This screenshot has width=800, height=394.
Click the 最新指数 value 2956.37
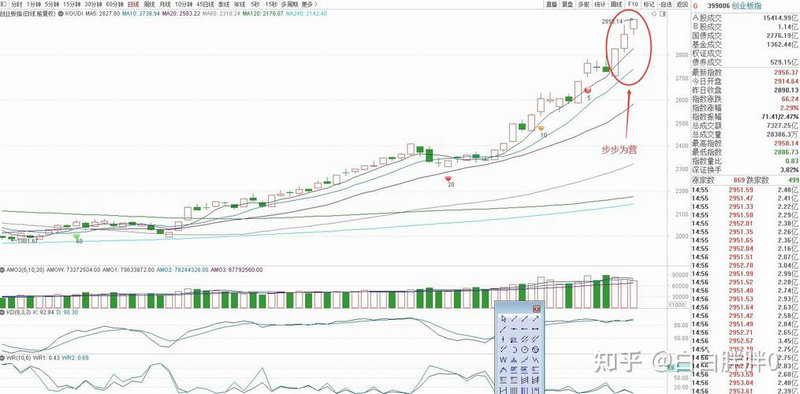(x=786, y=73)
